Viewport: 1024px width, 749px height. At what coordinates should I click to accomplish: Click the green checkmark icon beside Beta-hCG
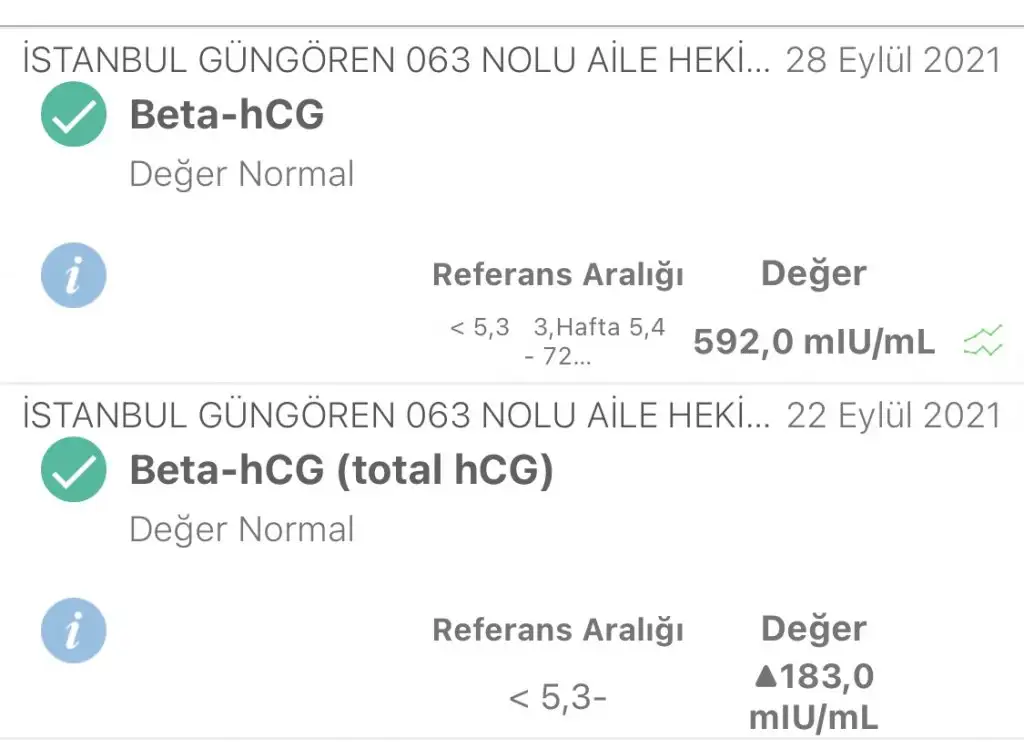[x=74, y=115]
